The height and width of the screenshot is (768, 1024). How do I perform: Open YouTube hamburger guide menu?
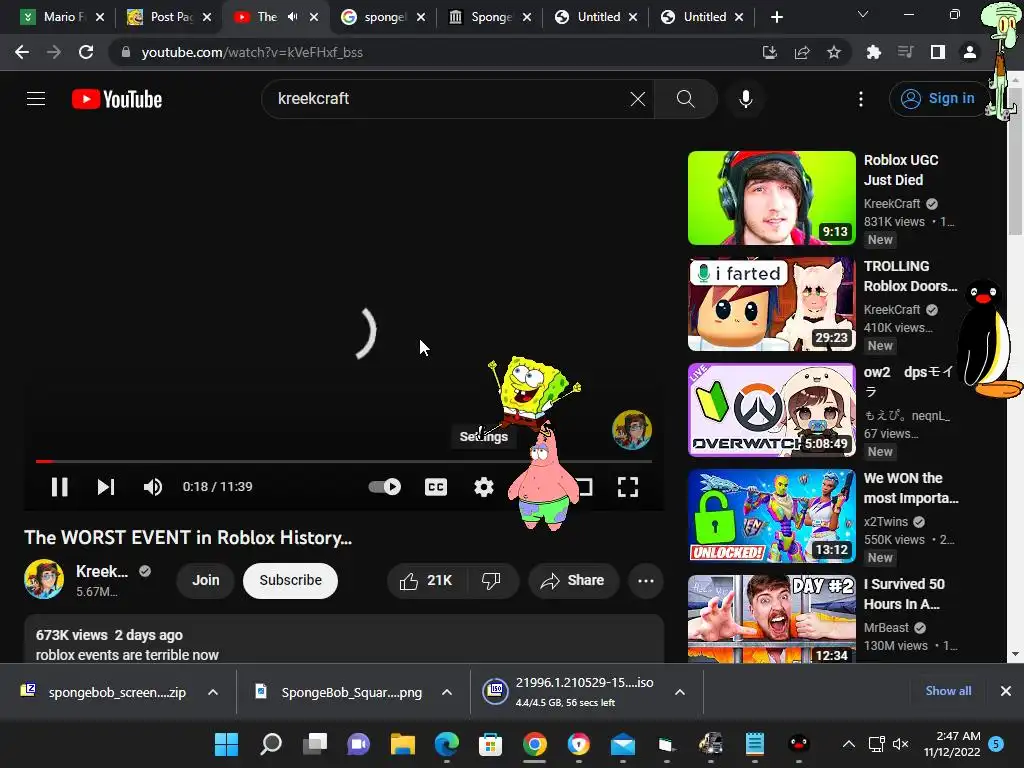click(x=36, y=99)
